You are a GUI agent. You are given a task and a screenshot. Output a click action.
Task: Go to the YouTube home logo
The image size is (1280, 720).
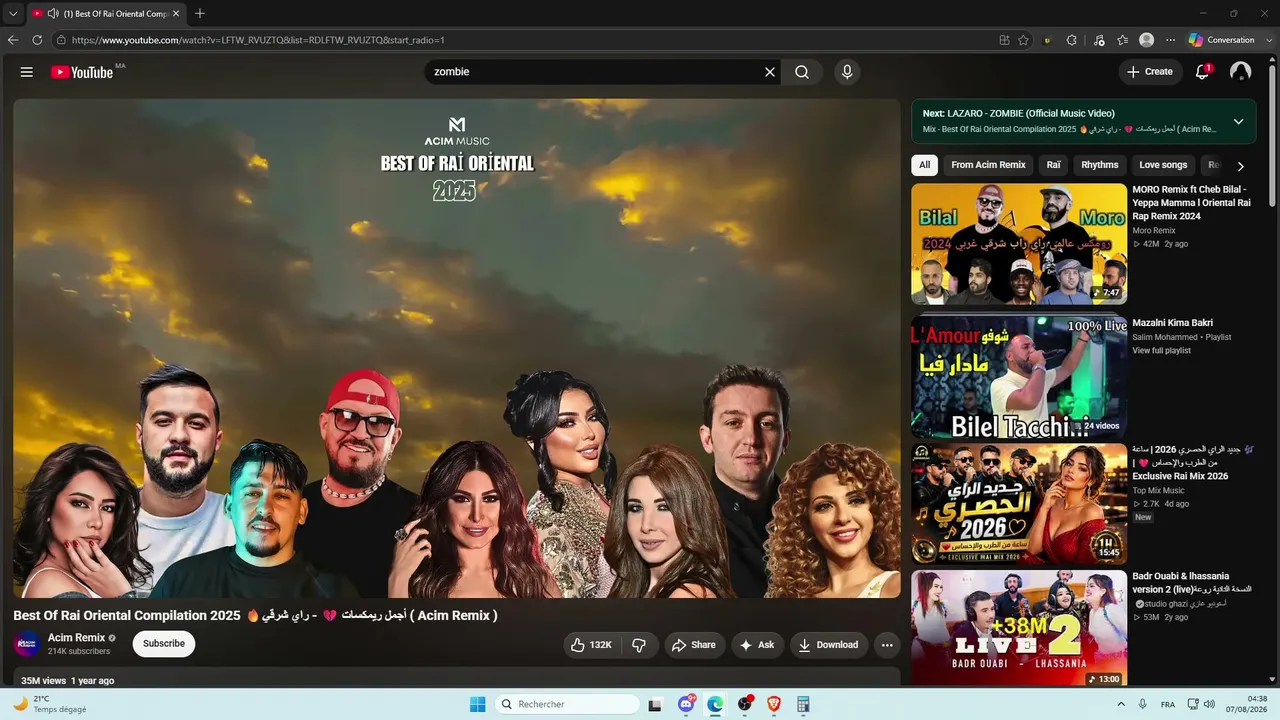[x=82, y=72]
